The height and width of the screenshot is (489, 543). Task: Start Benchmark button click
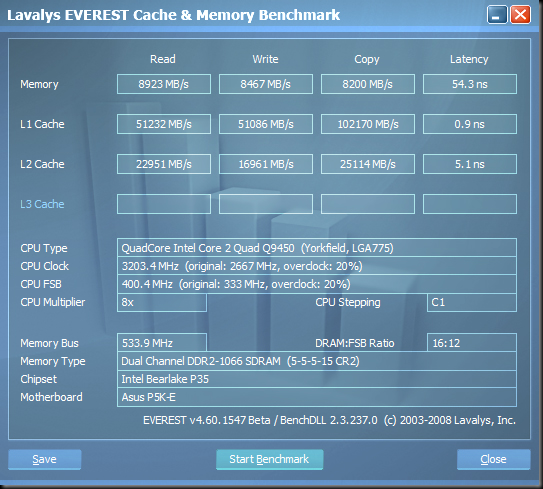pos(269,459)
